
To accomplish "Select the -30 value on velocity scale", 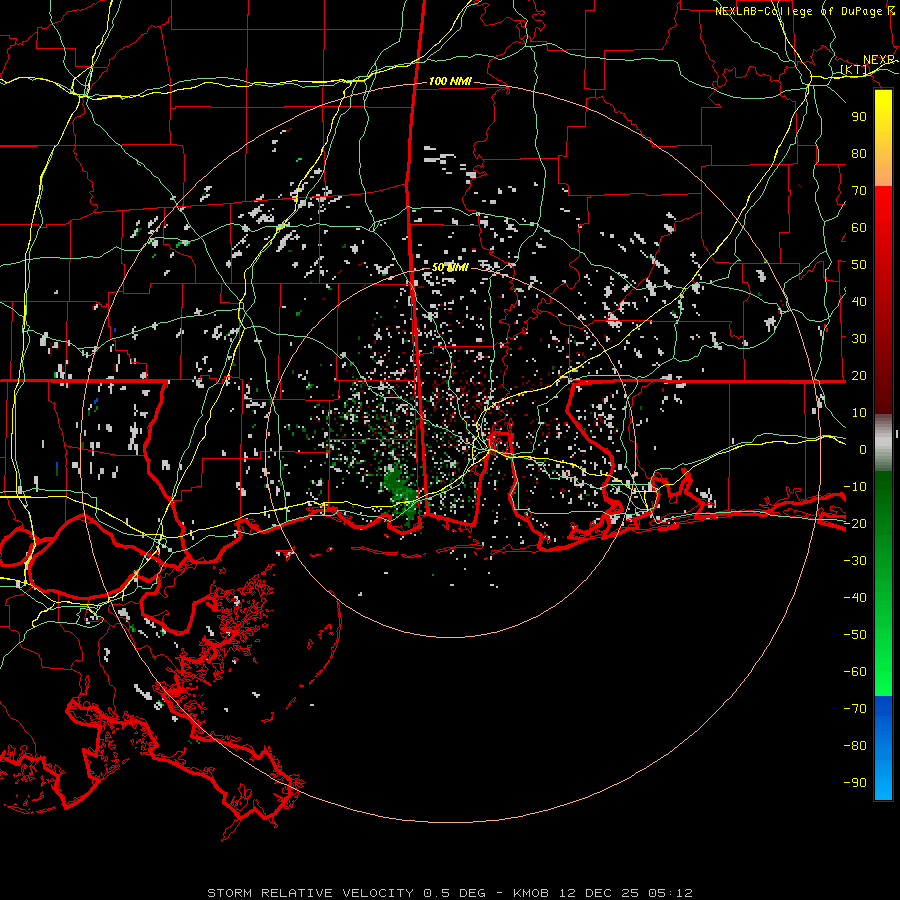I will click(x=855, y=561).
